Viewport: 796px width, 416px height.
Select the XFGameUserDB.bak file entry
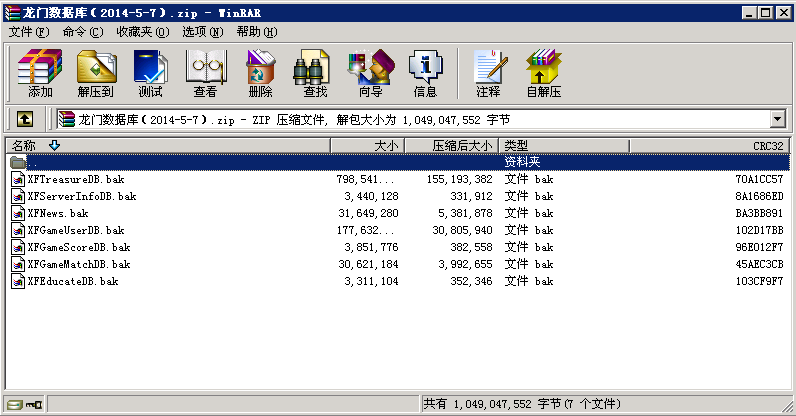(75, 230)
